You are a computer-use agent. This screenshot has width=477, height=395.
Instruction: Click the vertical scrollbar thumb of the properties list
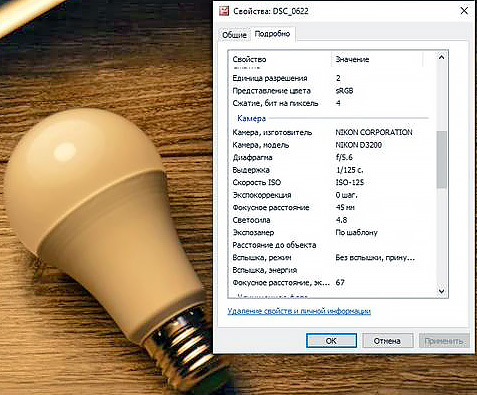click(441, 159)
